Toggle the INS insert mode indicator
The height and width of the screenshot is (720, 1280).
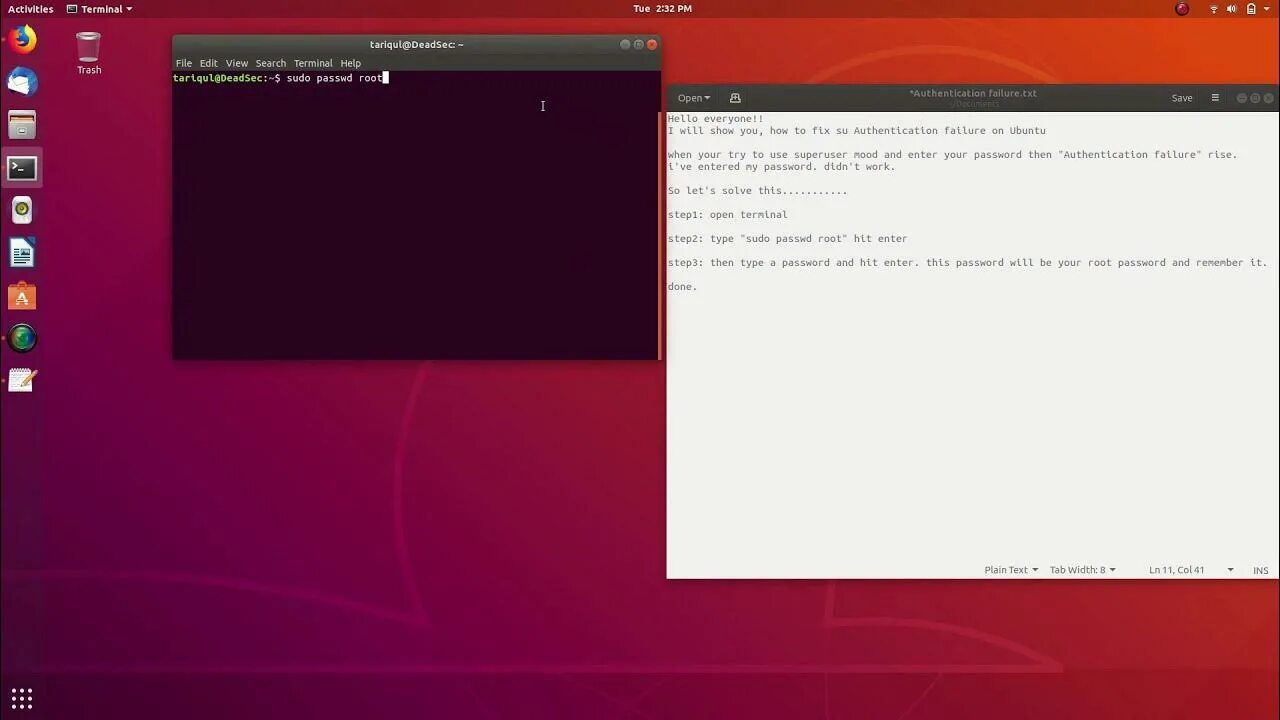1261,570
